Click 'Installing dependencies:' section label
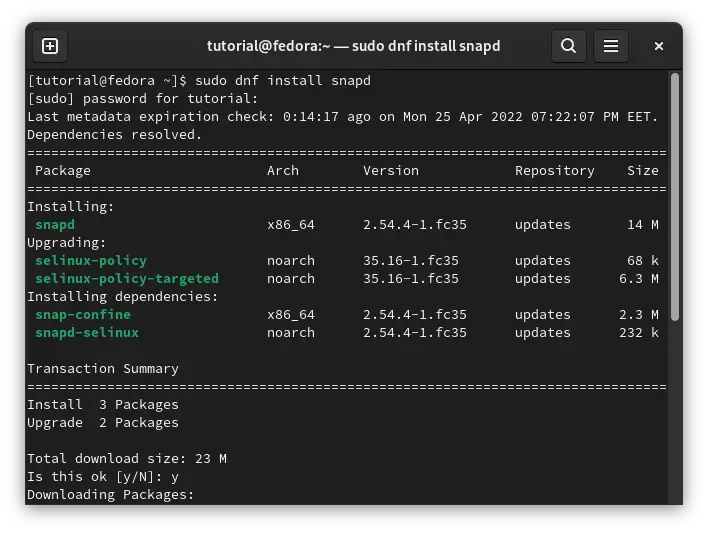Viewport: 708px width, 533px height. pyautogui.click(x=123, y=296)
